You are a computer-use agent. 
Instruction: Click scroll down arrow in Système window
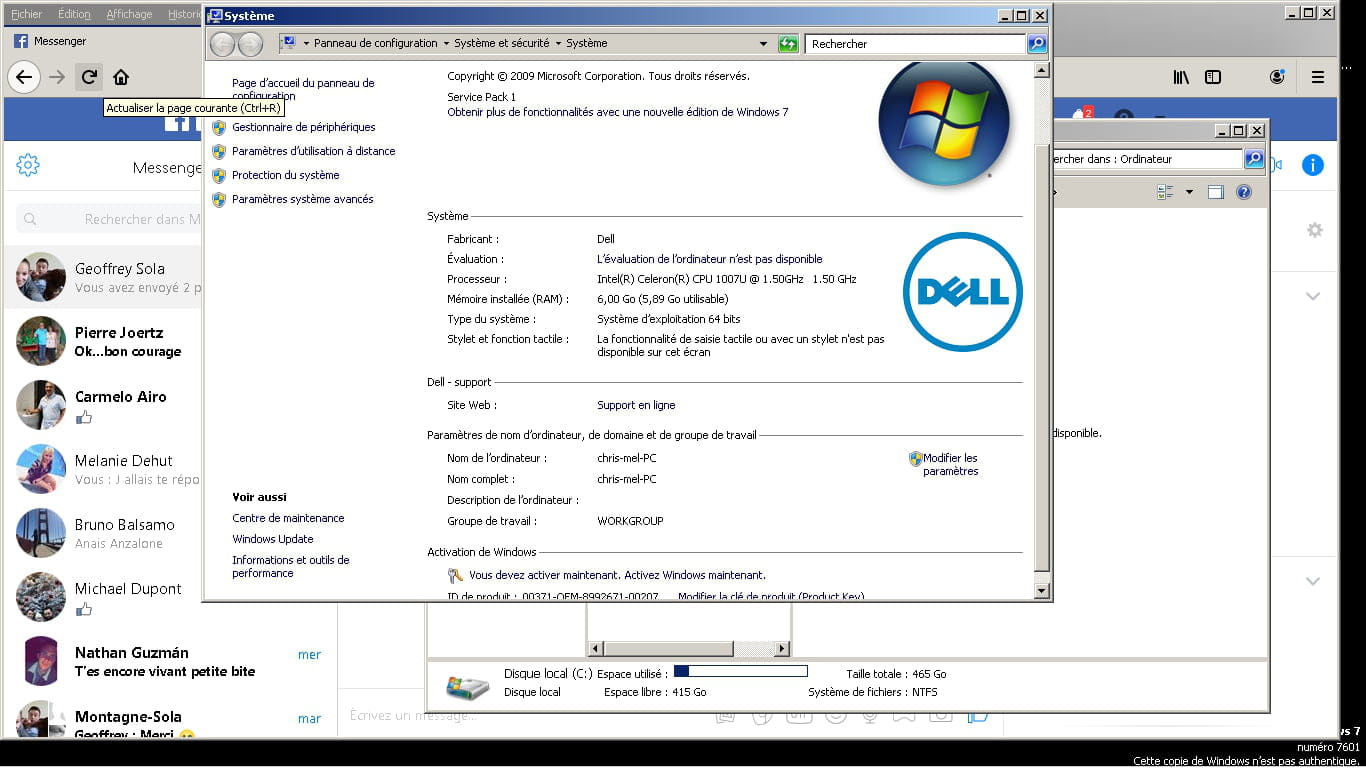[x=1041, y=591]
